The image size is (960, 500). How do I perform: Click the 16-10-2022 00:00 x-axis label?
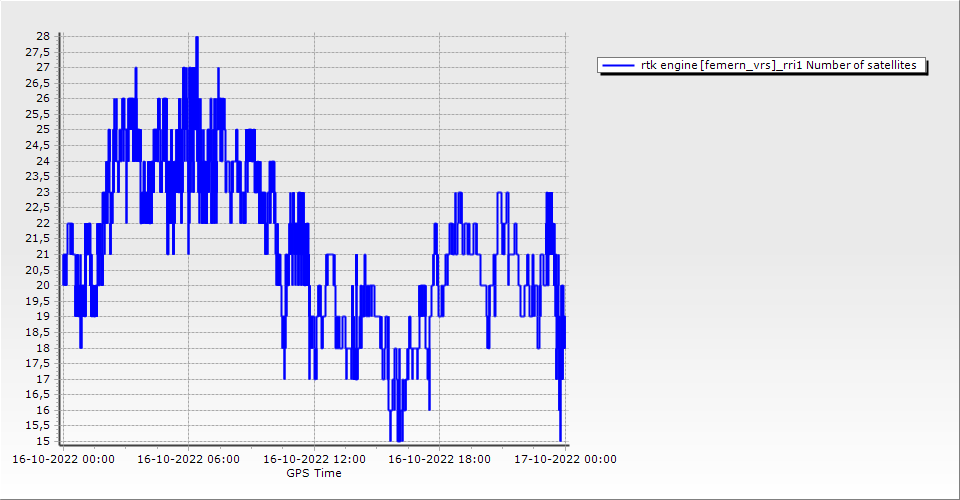tap(63, 460)
